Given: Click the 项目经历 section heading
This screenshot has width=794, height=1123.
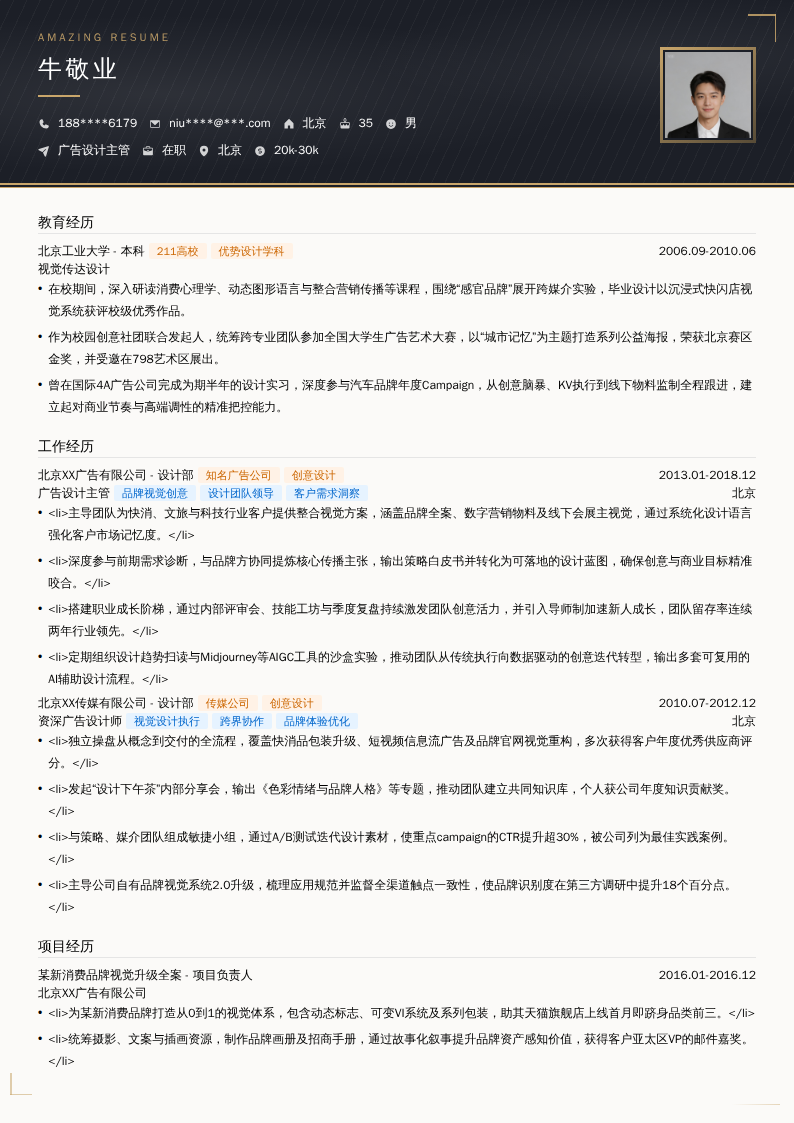Looking at the screenshot, I should pos(66,946).
